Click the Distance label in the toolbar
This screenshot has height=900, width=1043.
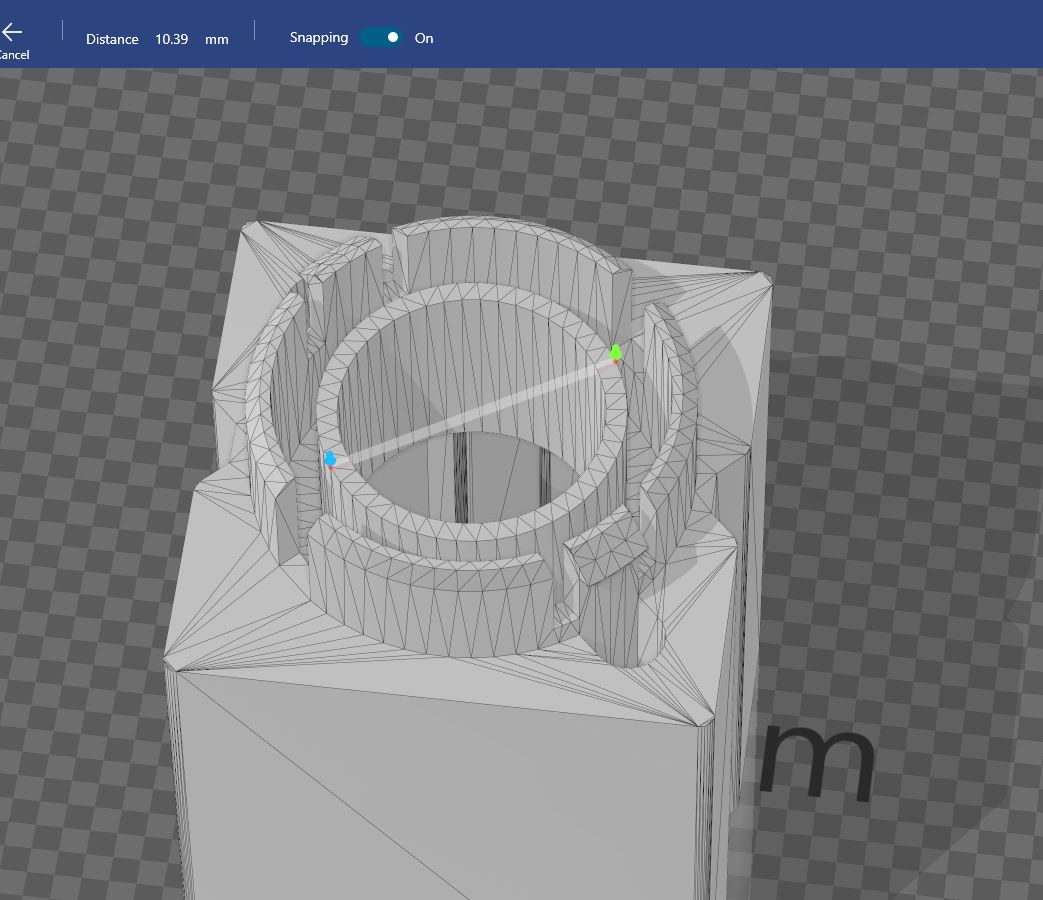pos(112,39)
